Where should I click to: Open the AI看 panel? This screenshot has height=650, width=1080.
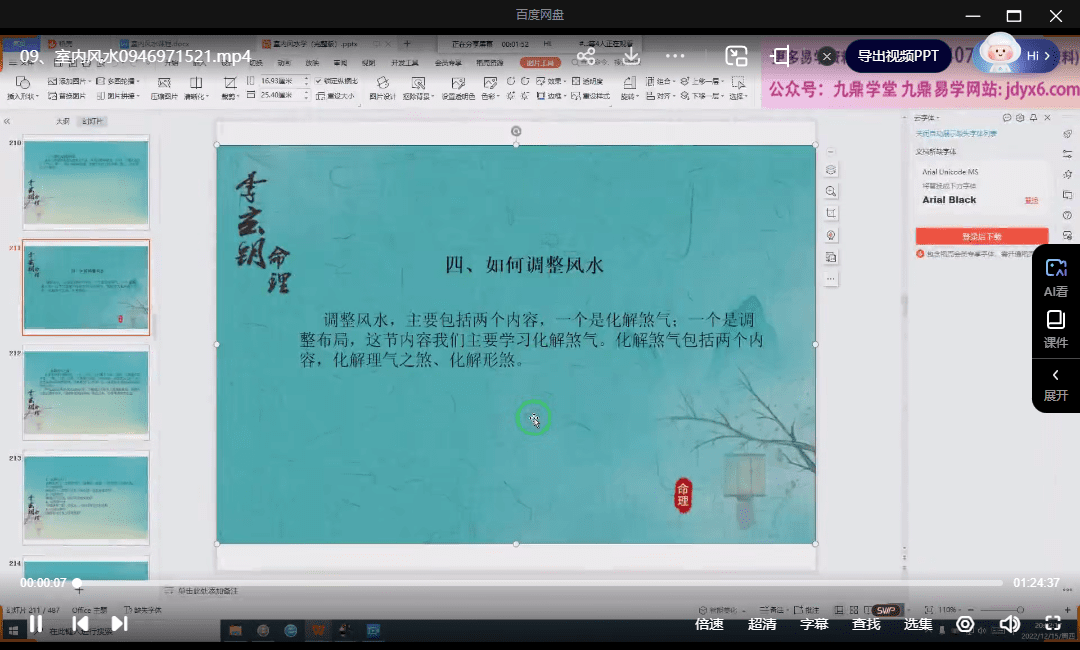pos(1056,277)
